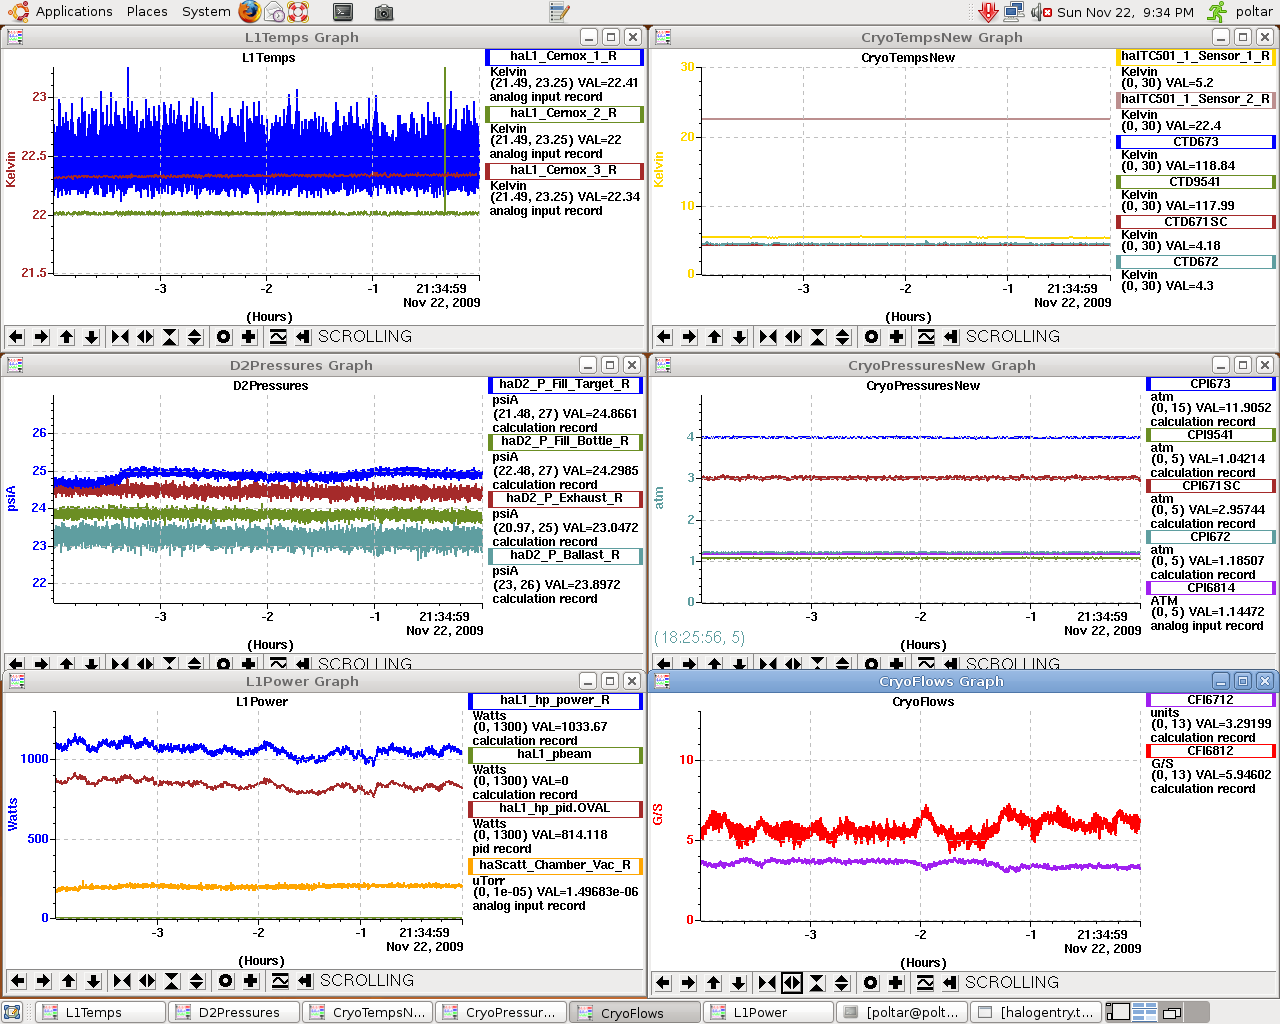This screenshot has width=1280, height=1024.
Task: Switch to CryoTempsN... in the taskbar
Action: (368, 1012)
